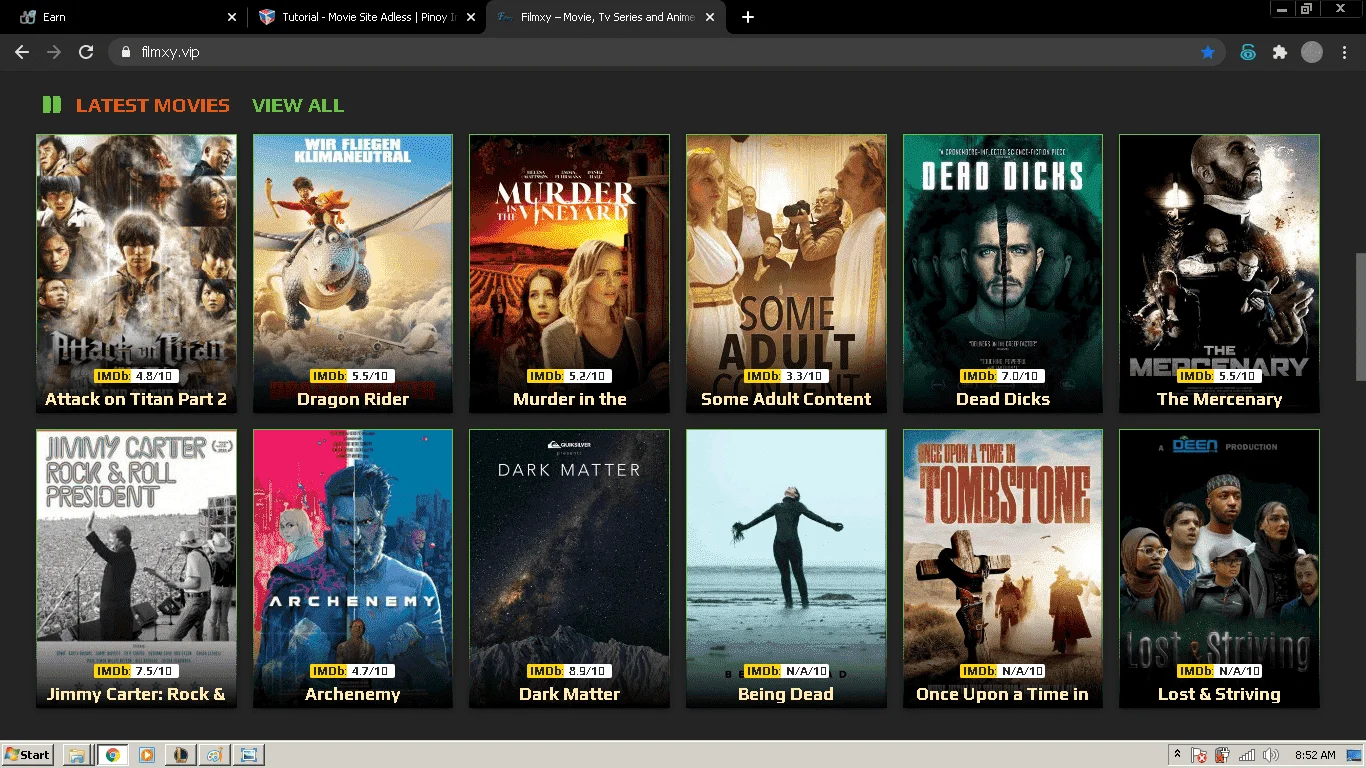
Task: Click the green bars icon beside Latest Movies
Action: click(52, 105)
